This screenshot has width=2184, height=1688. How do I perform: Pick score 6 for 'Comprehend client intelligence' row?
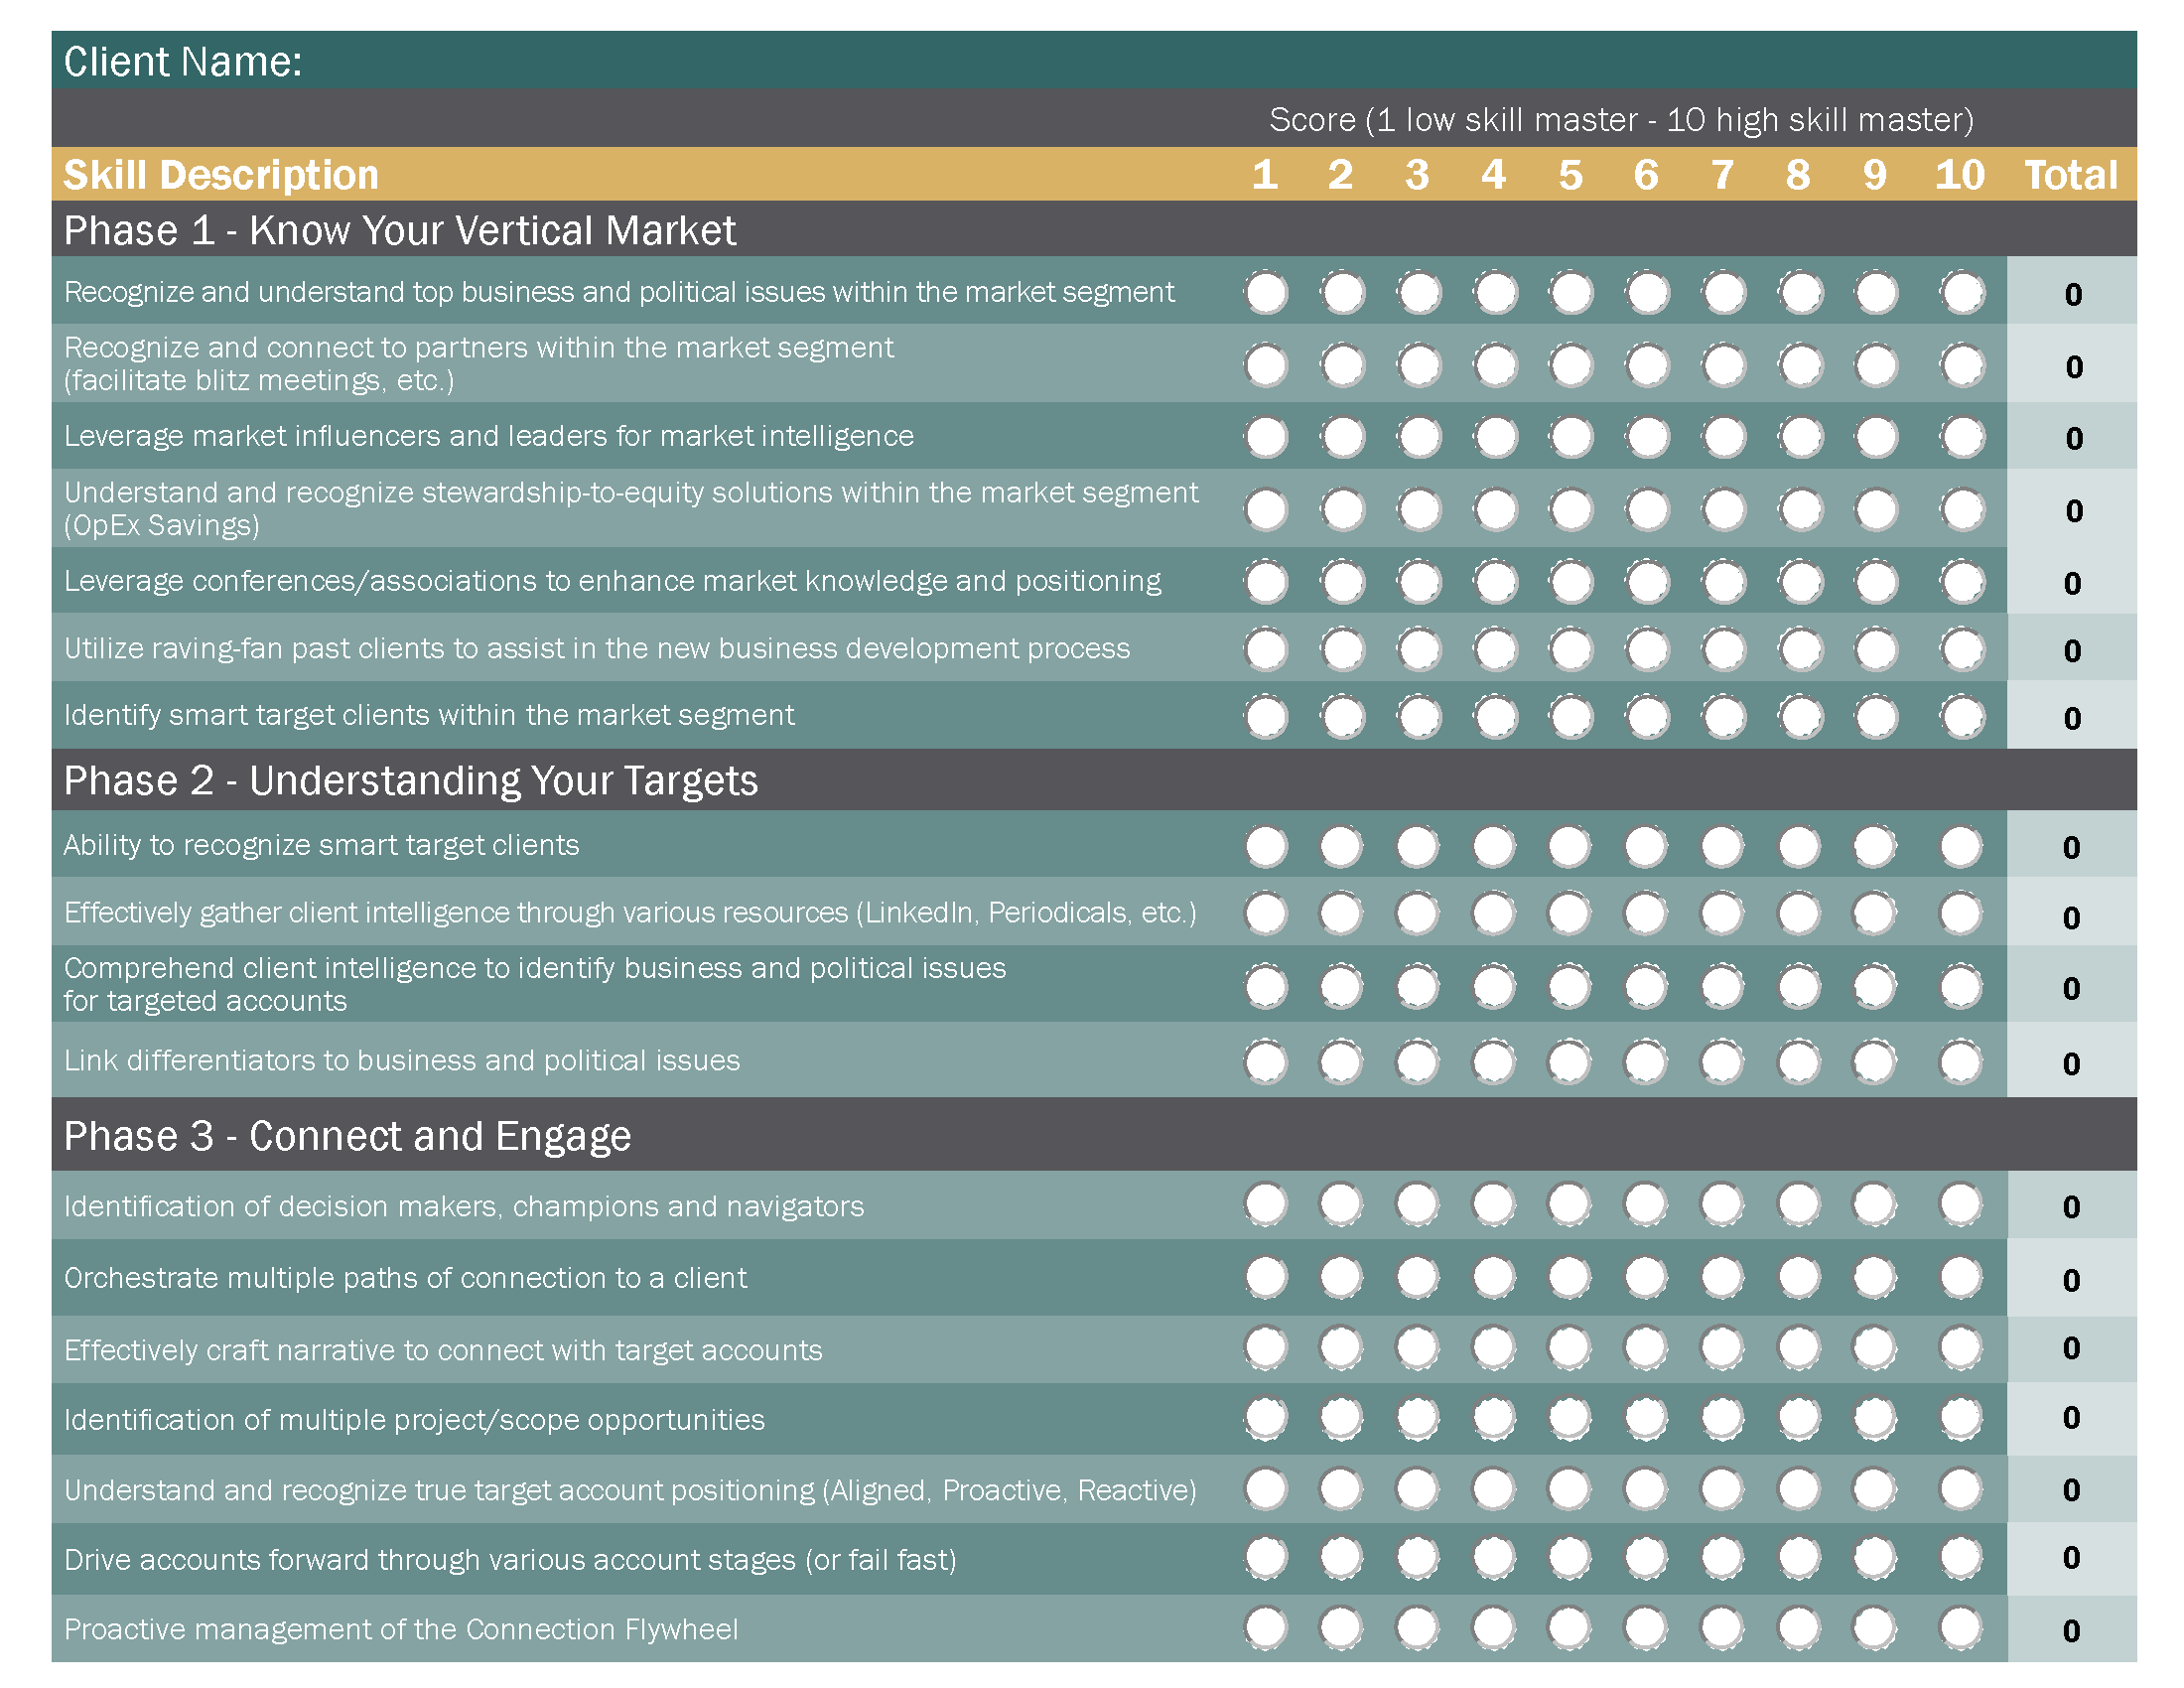coord(1646,986)
